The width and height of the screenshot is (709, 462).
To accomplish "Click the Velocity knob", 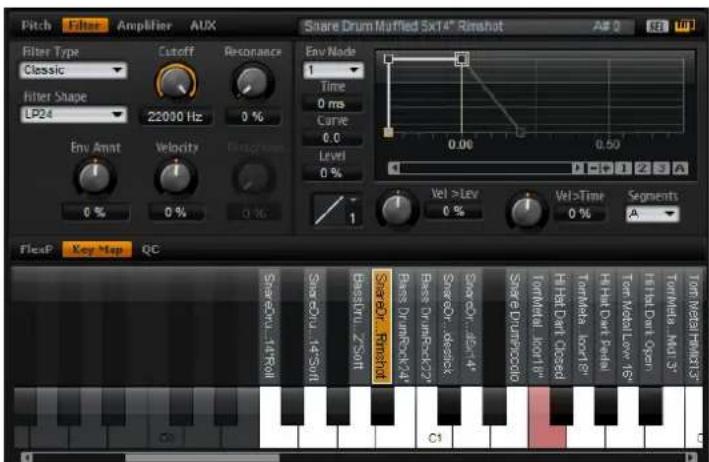I will click(x=175, y=177).
